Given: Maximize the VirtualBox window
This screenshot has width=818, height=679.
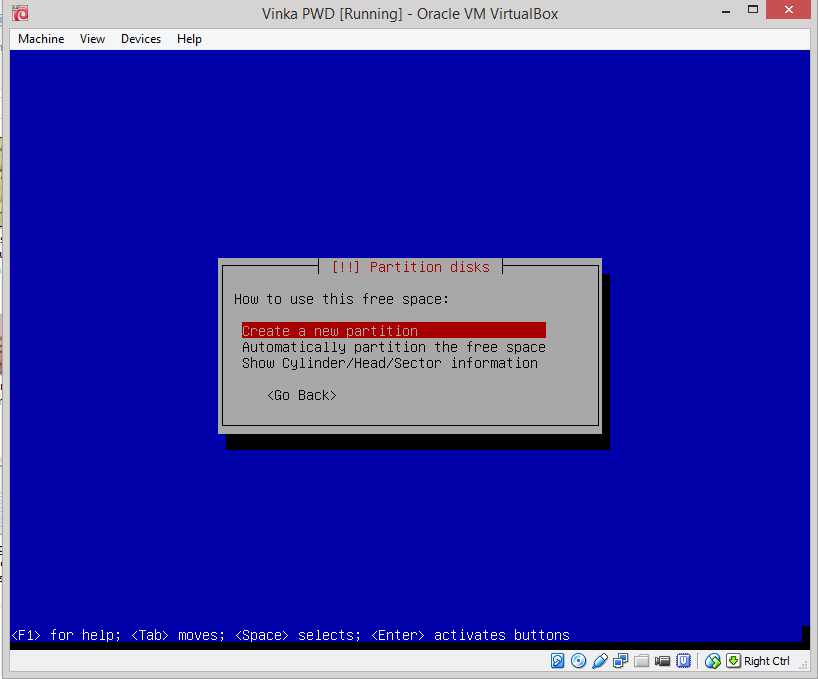Looking at the screenshot, I should (x=752, y=9).
